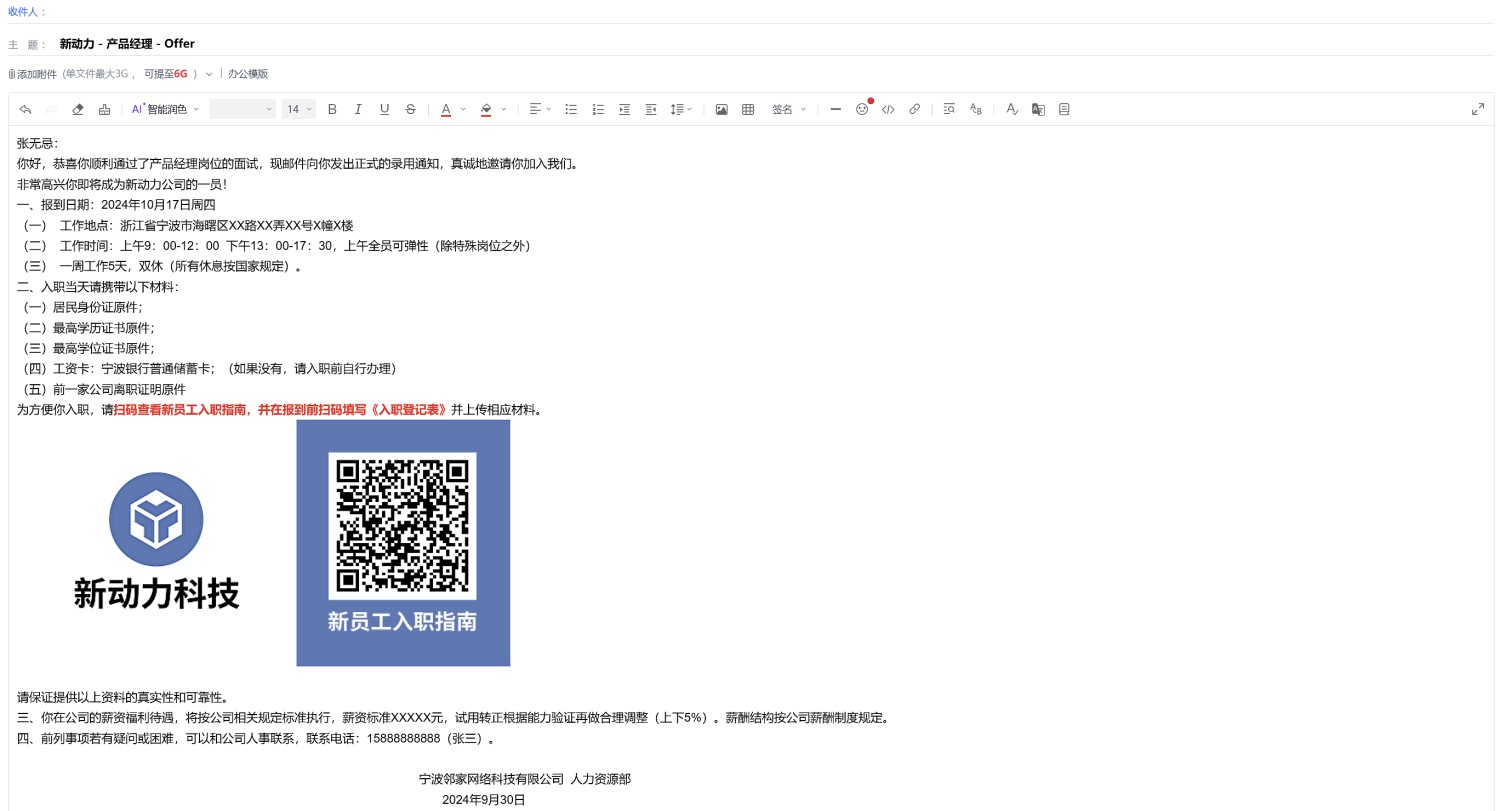Click 添加附件 to attach a file

[33, 74]
